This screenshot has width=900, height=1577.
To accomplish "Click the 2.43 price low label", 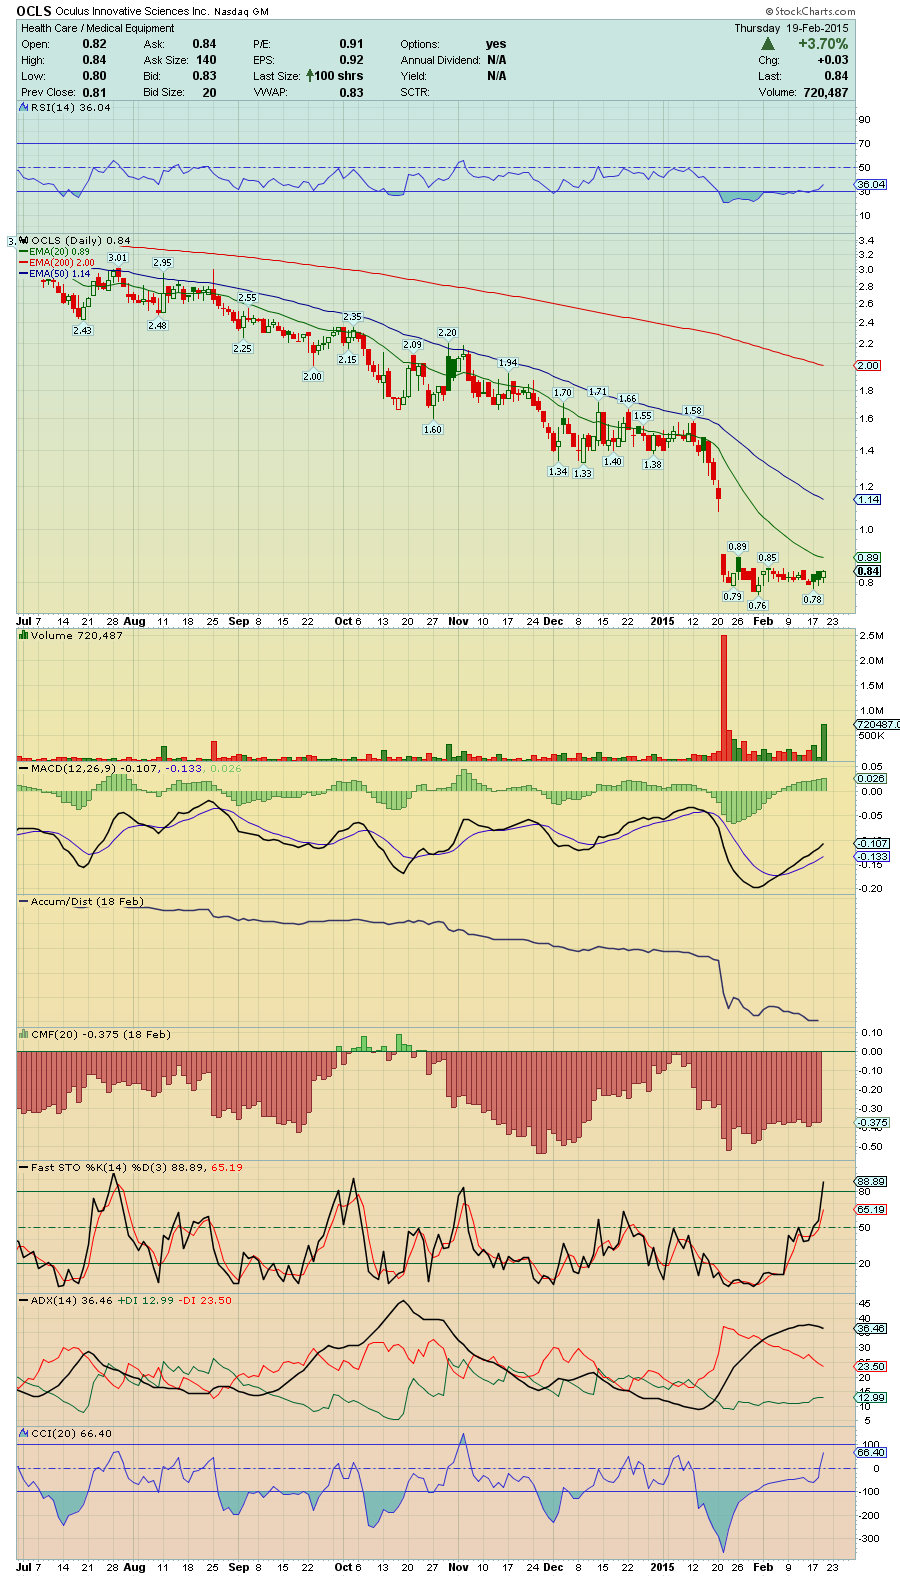I will (82, 330).
